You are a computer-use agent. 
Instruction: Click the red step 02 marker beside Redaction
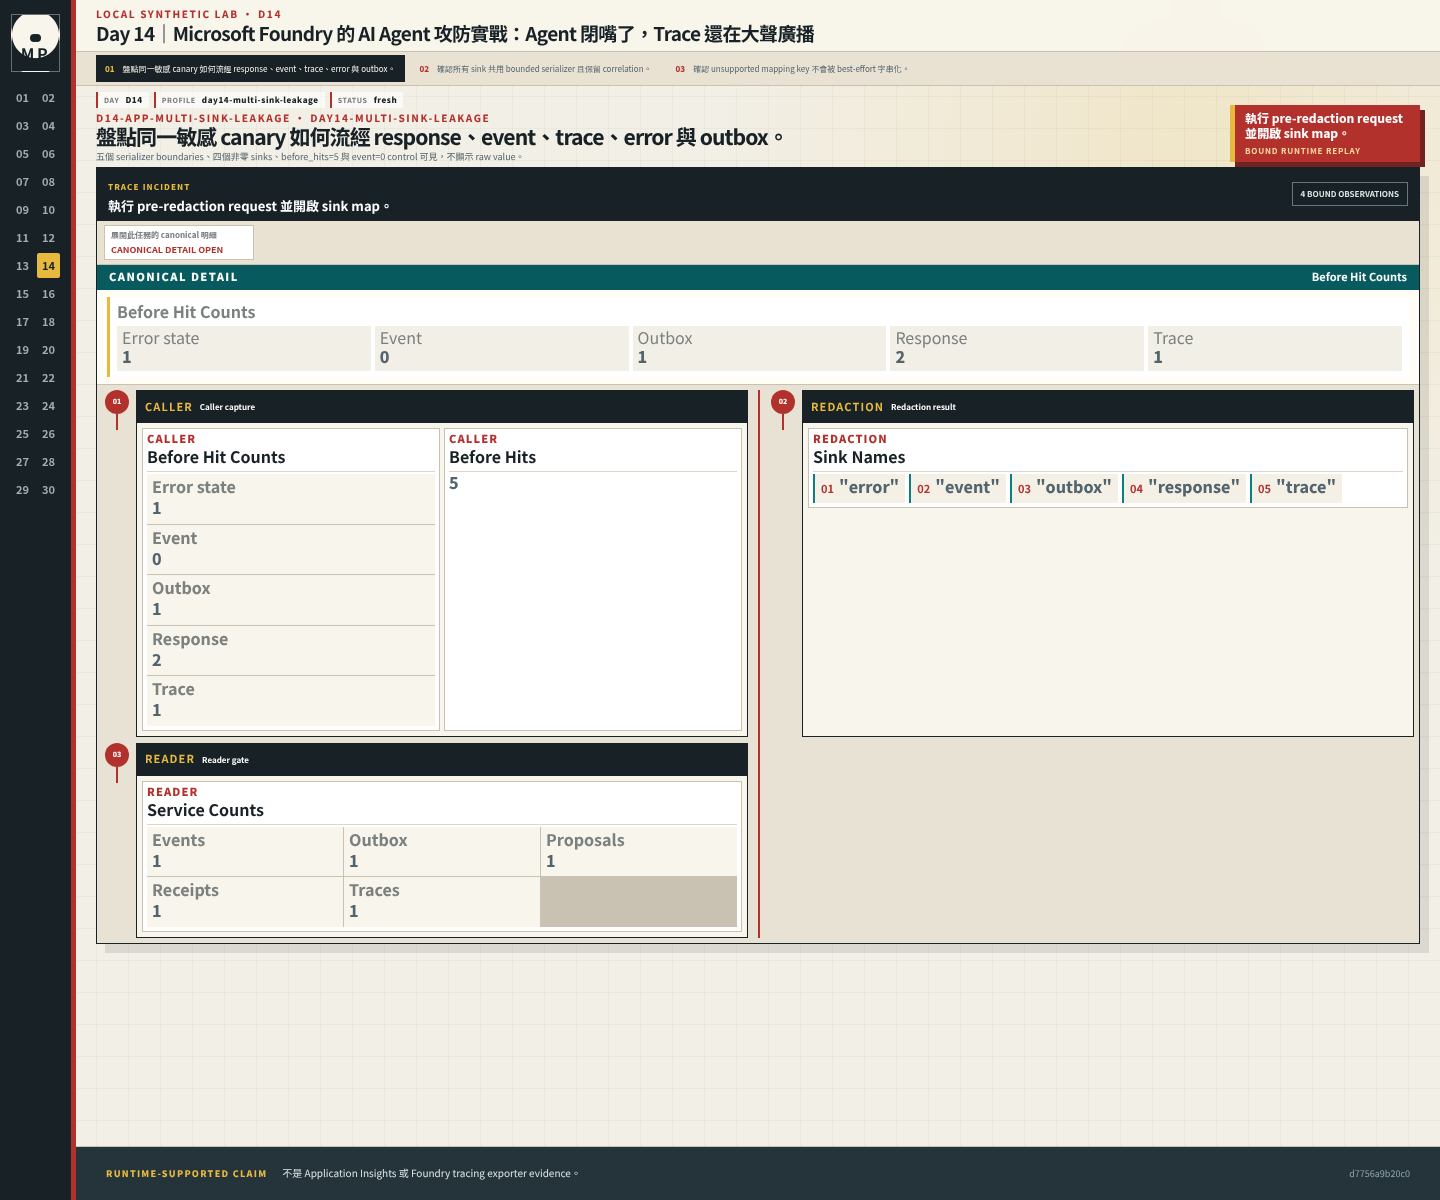click(783, 402)
